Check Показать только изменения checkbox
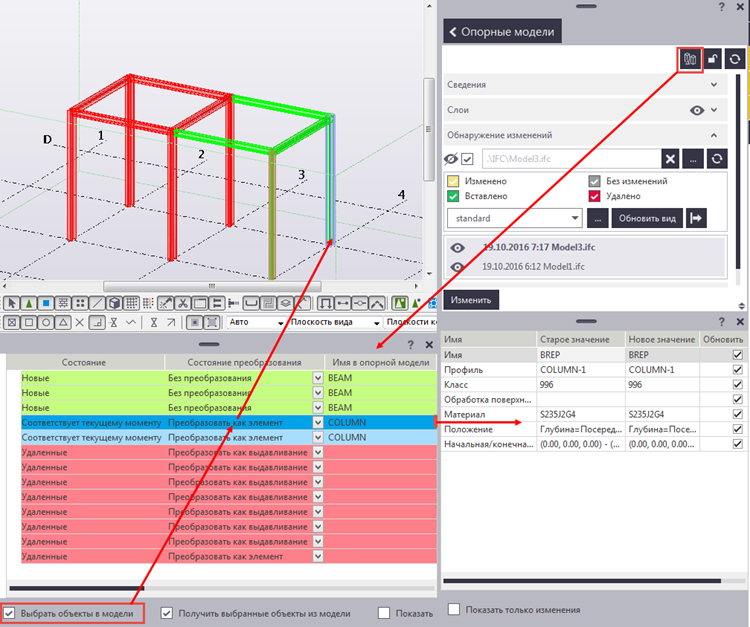This screenshot has height=627, width=750. 455,609
